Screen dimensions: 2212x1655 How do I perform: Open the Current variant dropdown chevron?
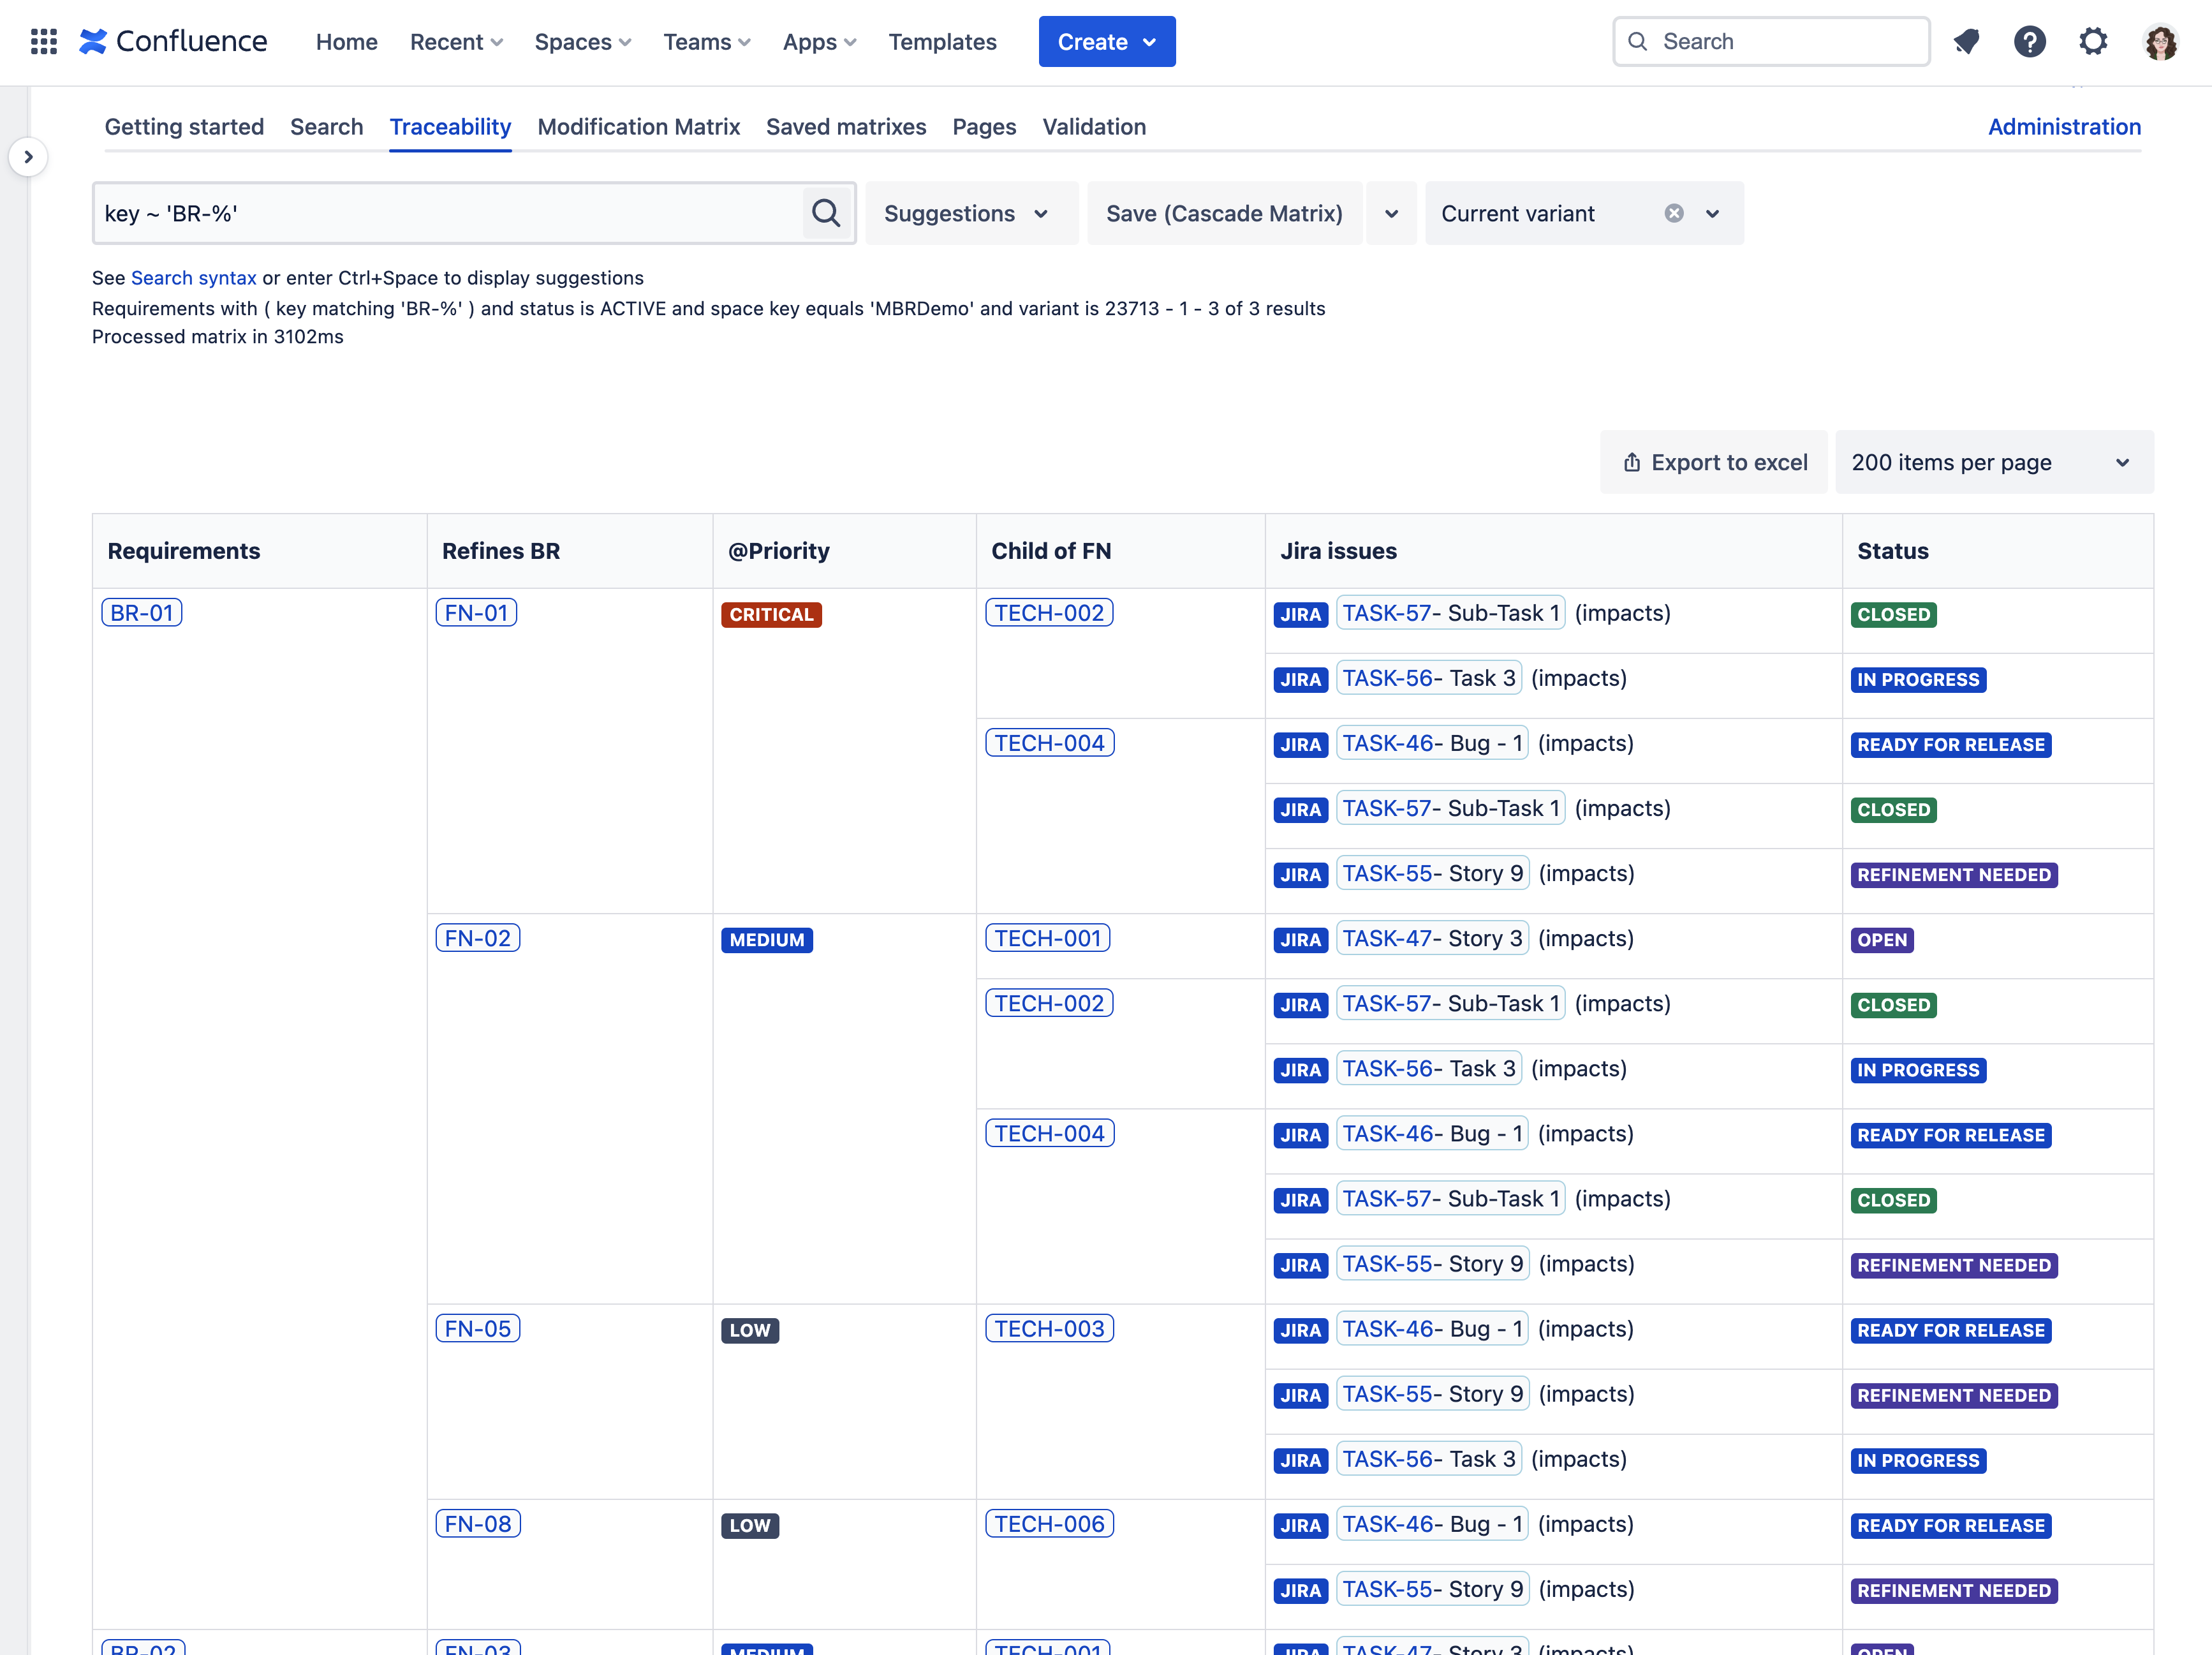click(x=1713, y=213)
